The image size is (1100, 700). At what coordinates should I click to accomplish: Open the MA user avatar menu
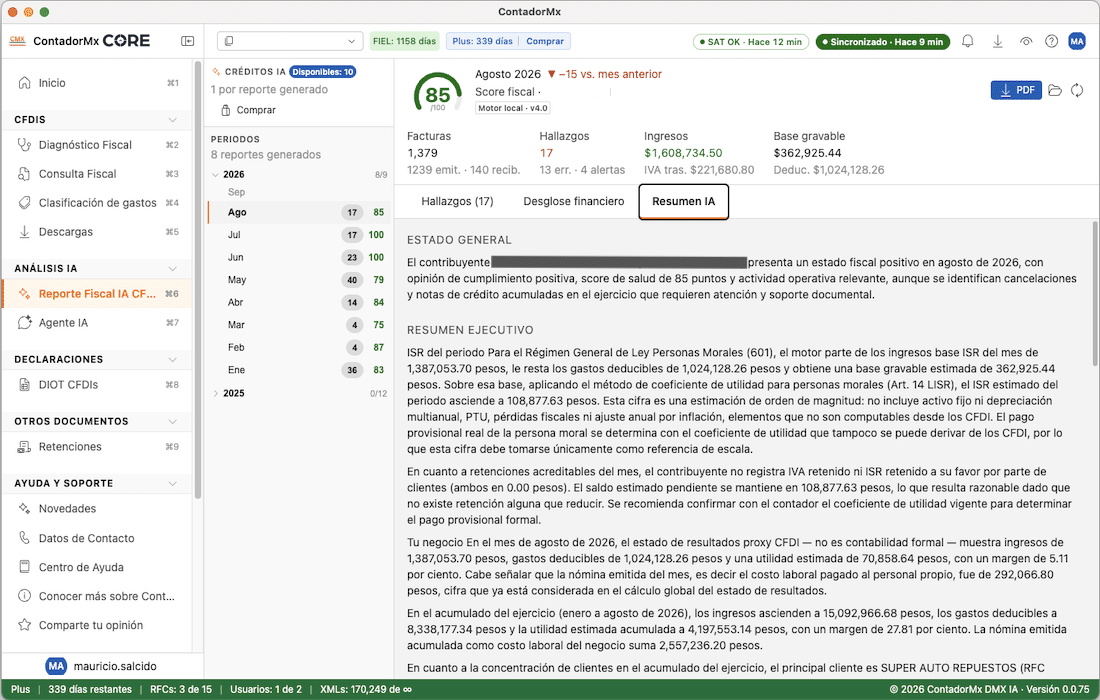coord(1077,41)
